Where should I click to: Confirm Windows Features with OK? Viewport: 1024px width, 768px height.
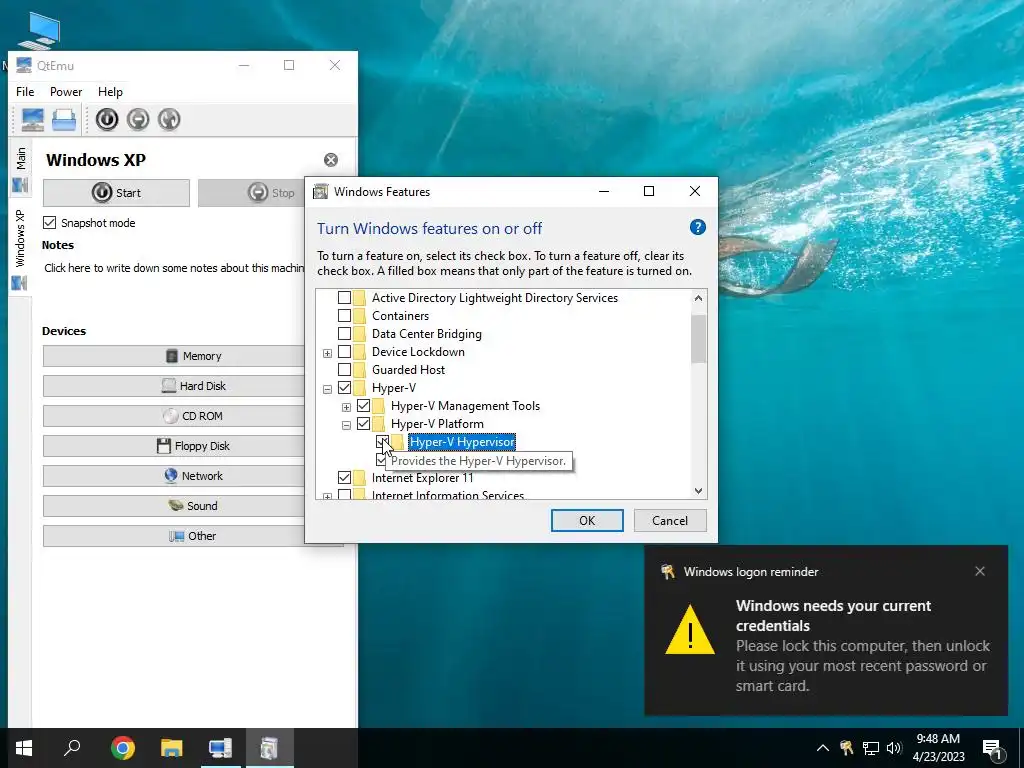click(586, 520)
